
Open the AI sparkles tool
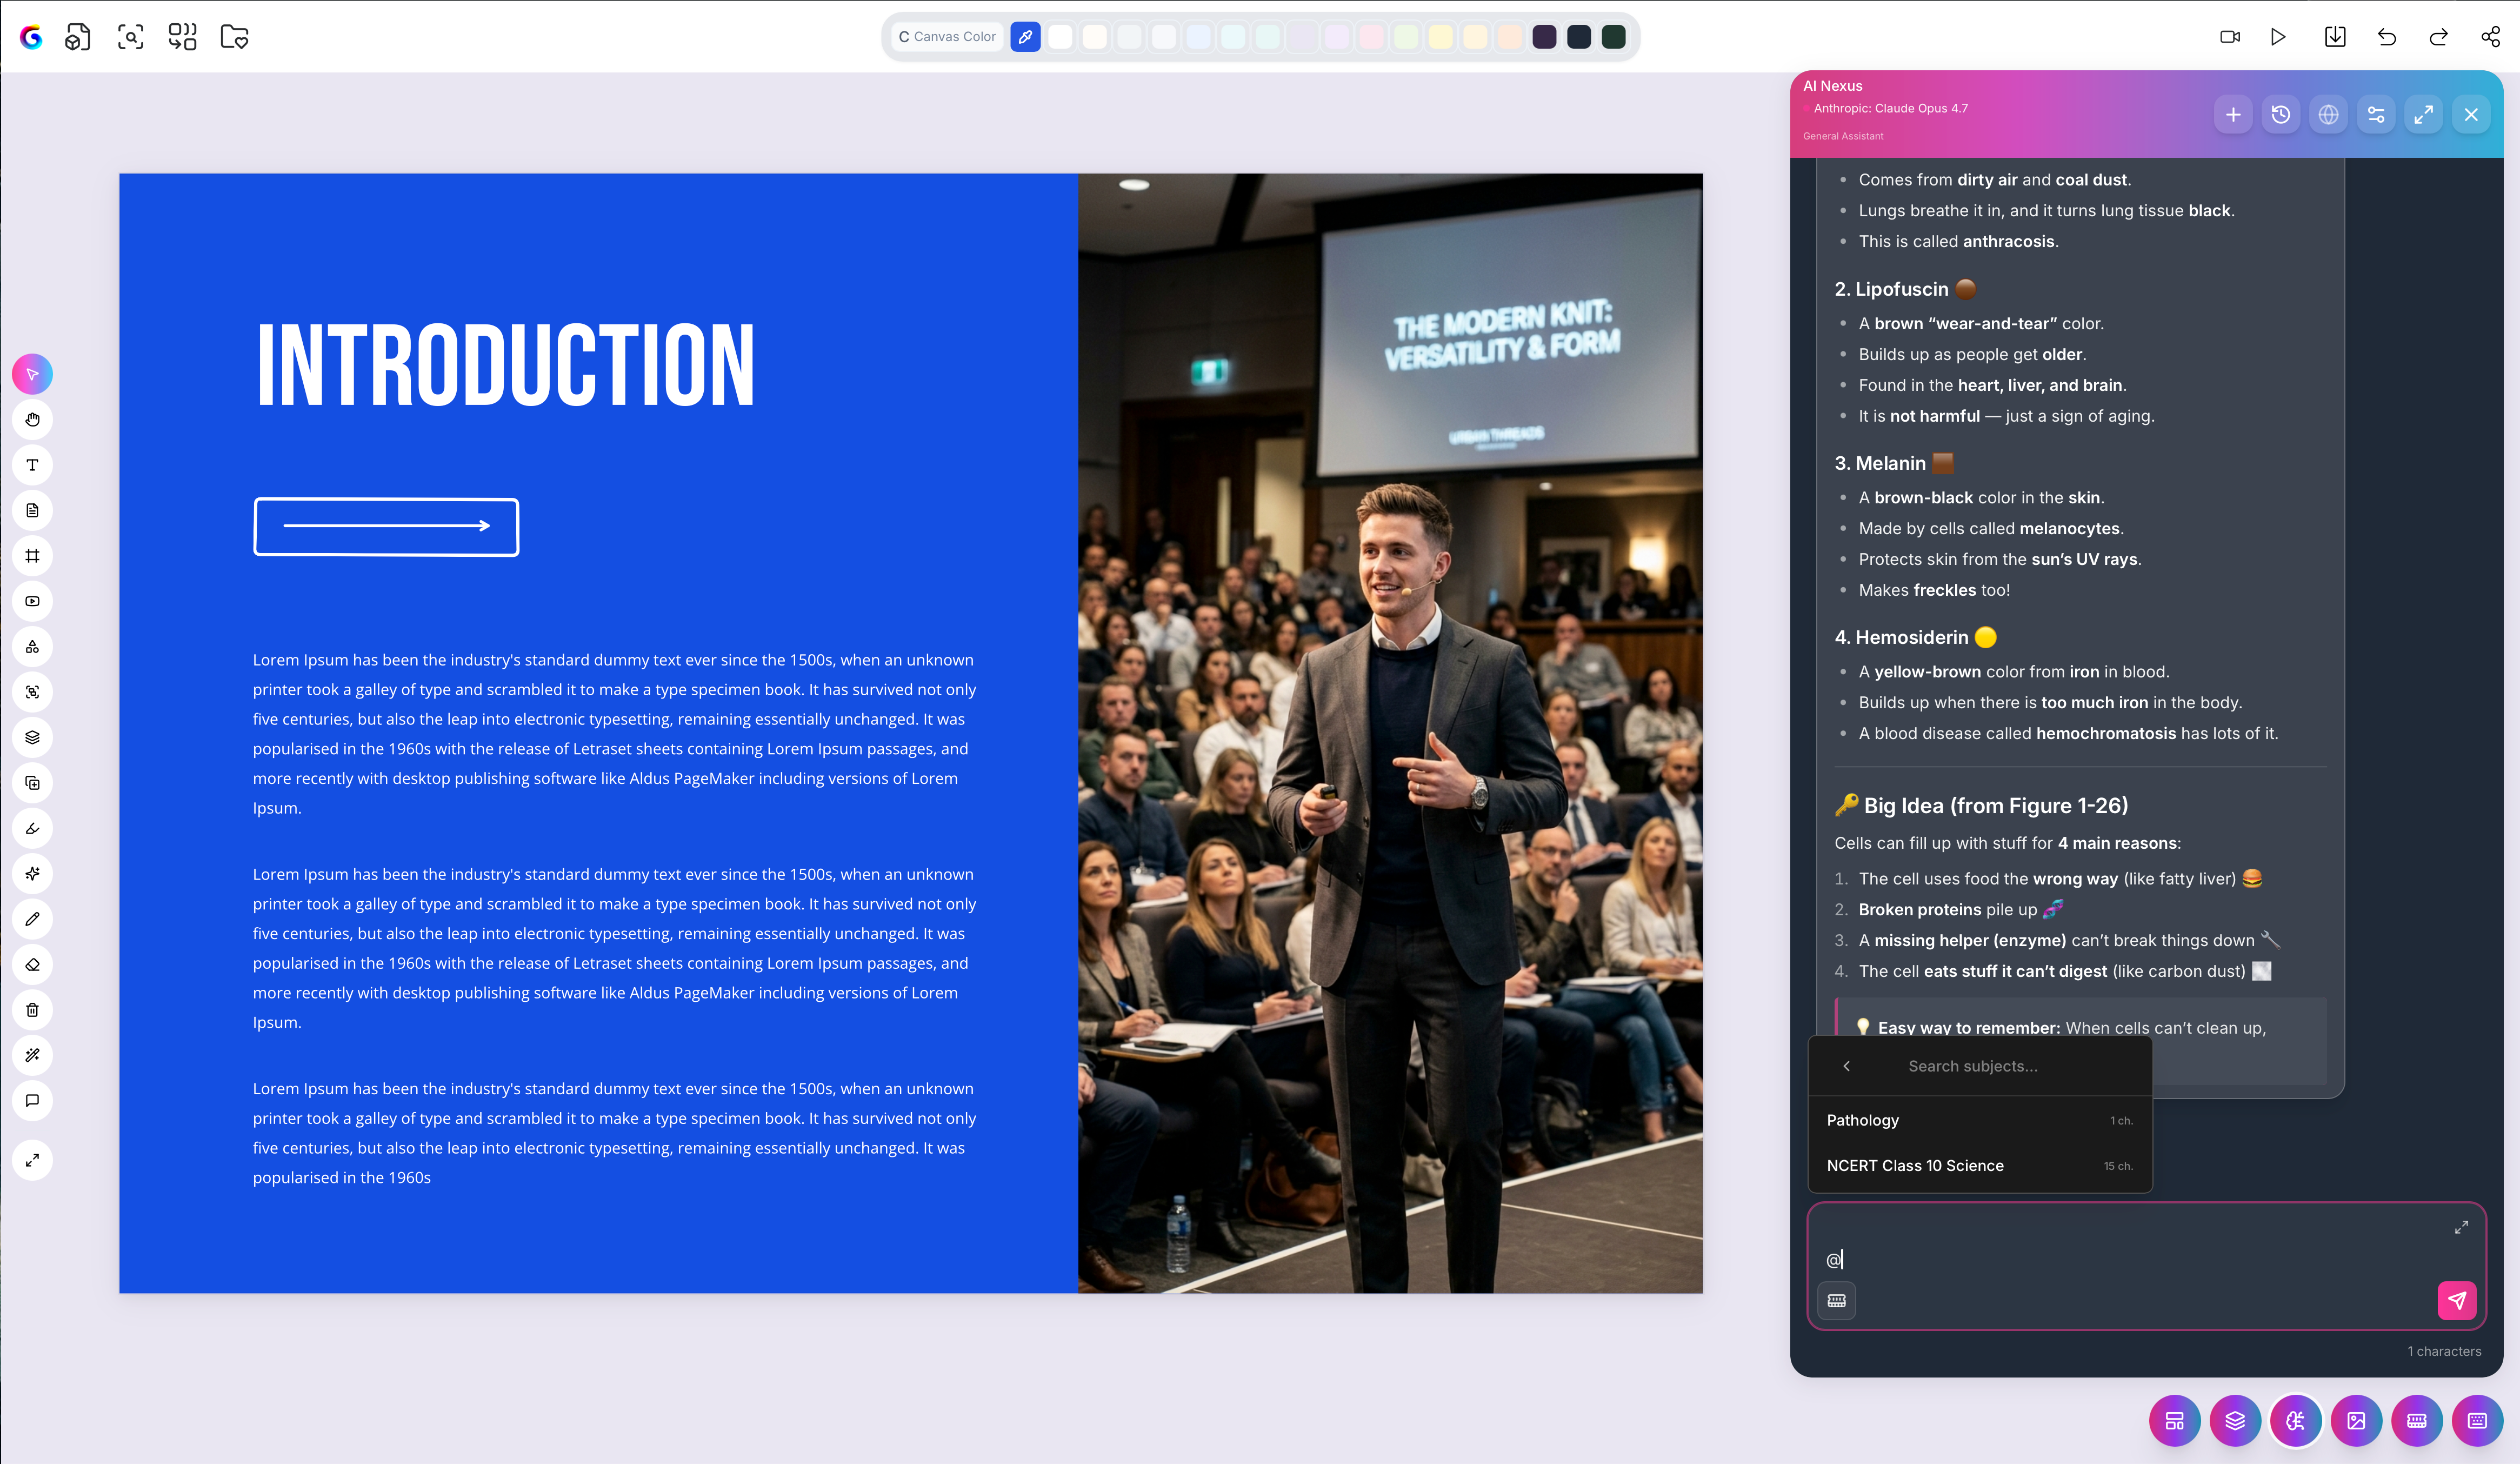[x=32, y=874]
